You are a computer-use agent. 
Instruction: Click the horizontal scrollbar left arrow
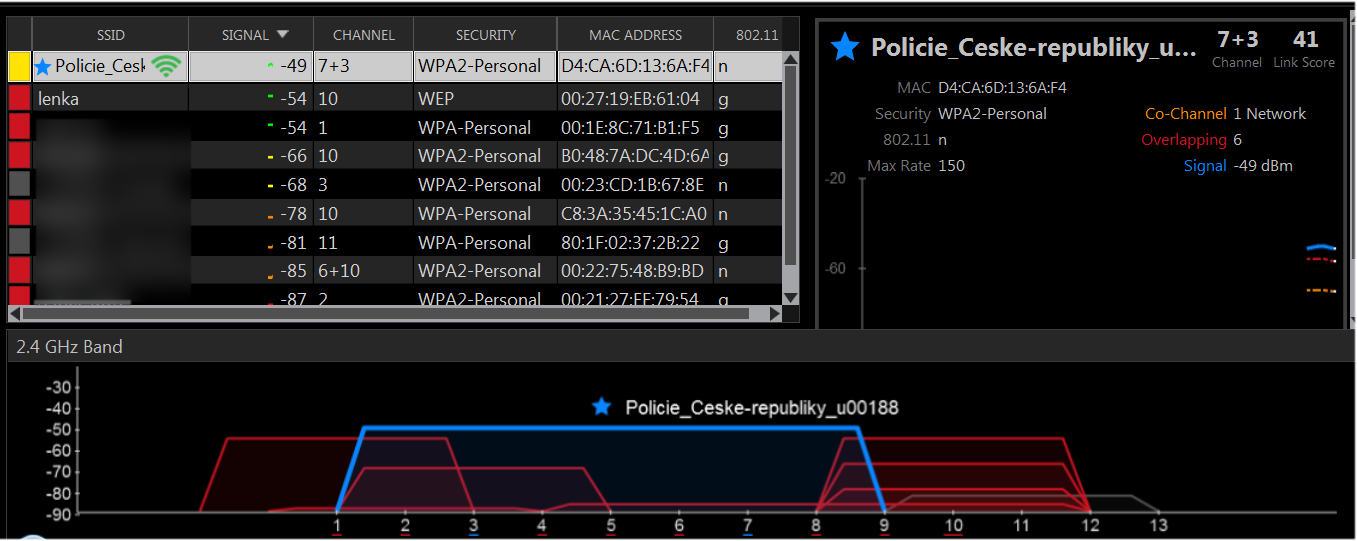coord(17,314)
